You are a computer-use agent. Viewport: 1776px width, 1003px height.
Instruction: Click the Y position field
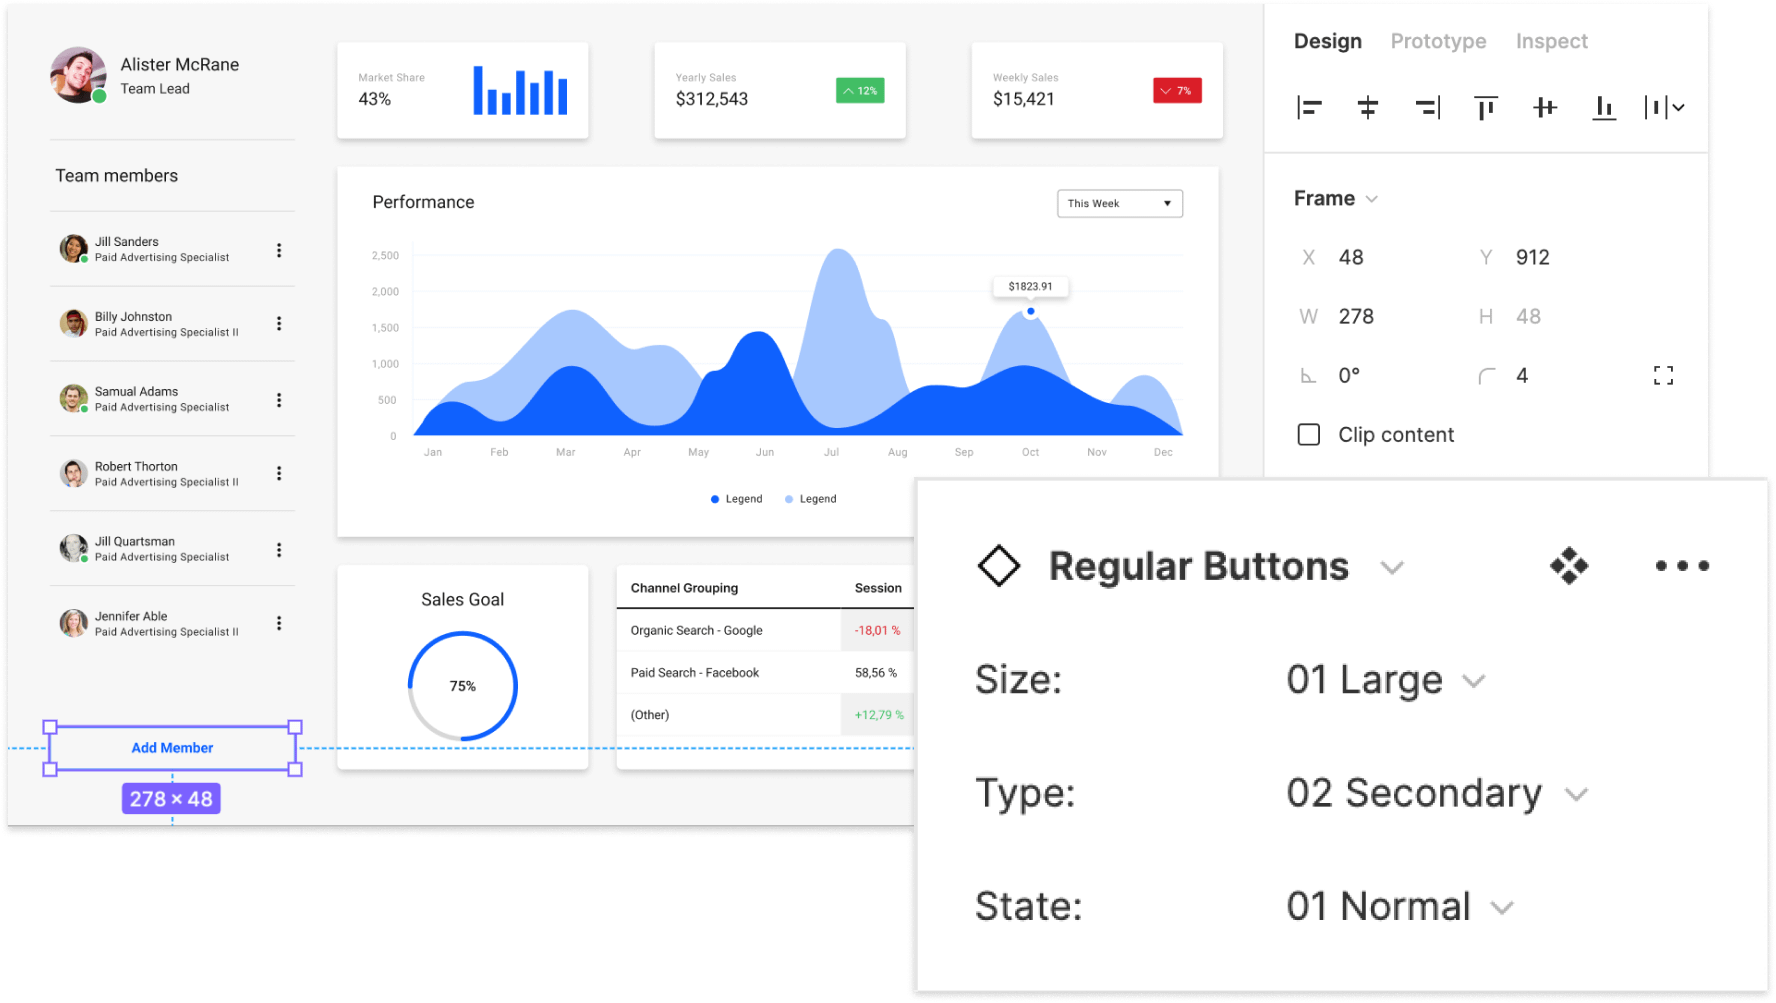[x=1532, y=258]
